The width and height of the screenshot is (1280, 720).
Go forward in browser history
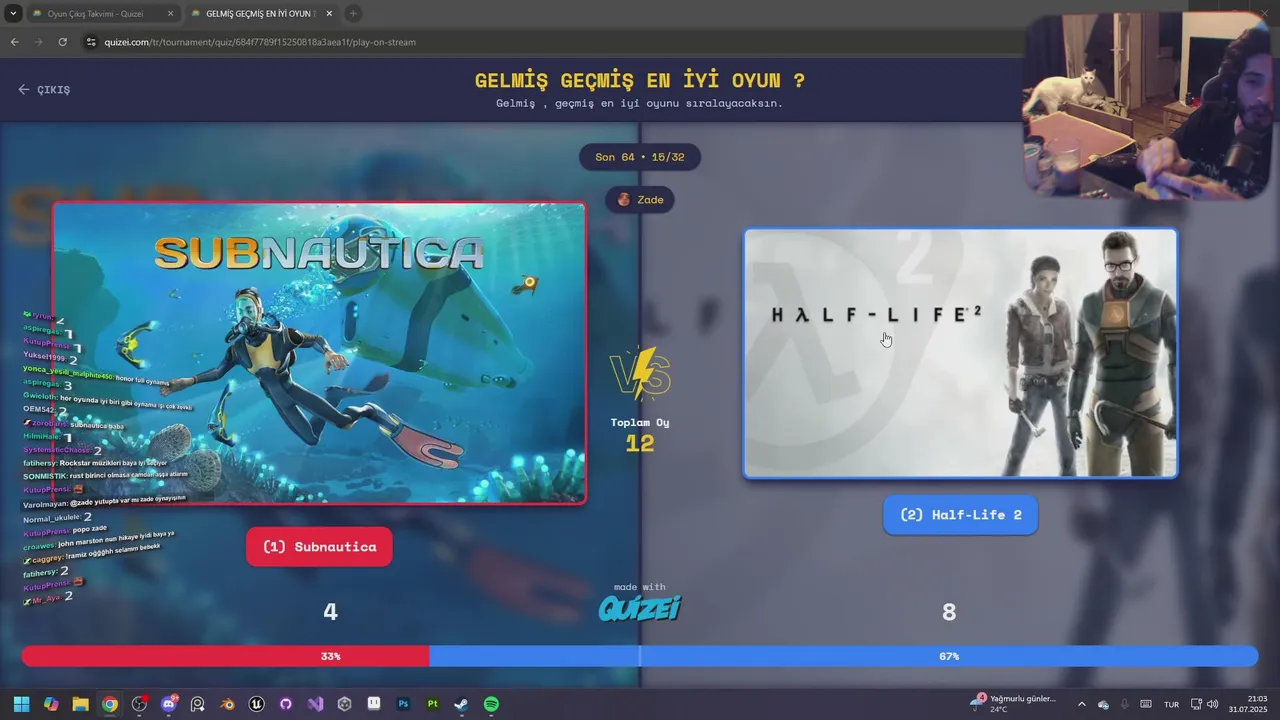[38, 42]
